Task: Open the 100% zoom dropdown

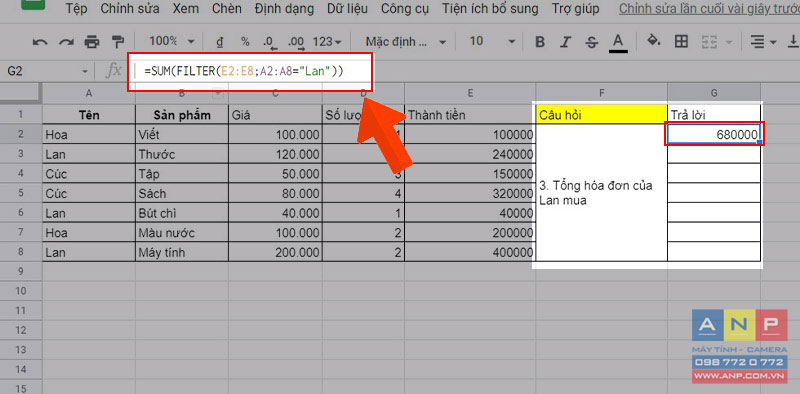Action: click(x=172, y=41)
